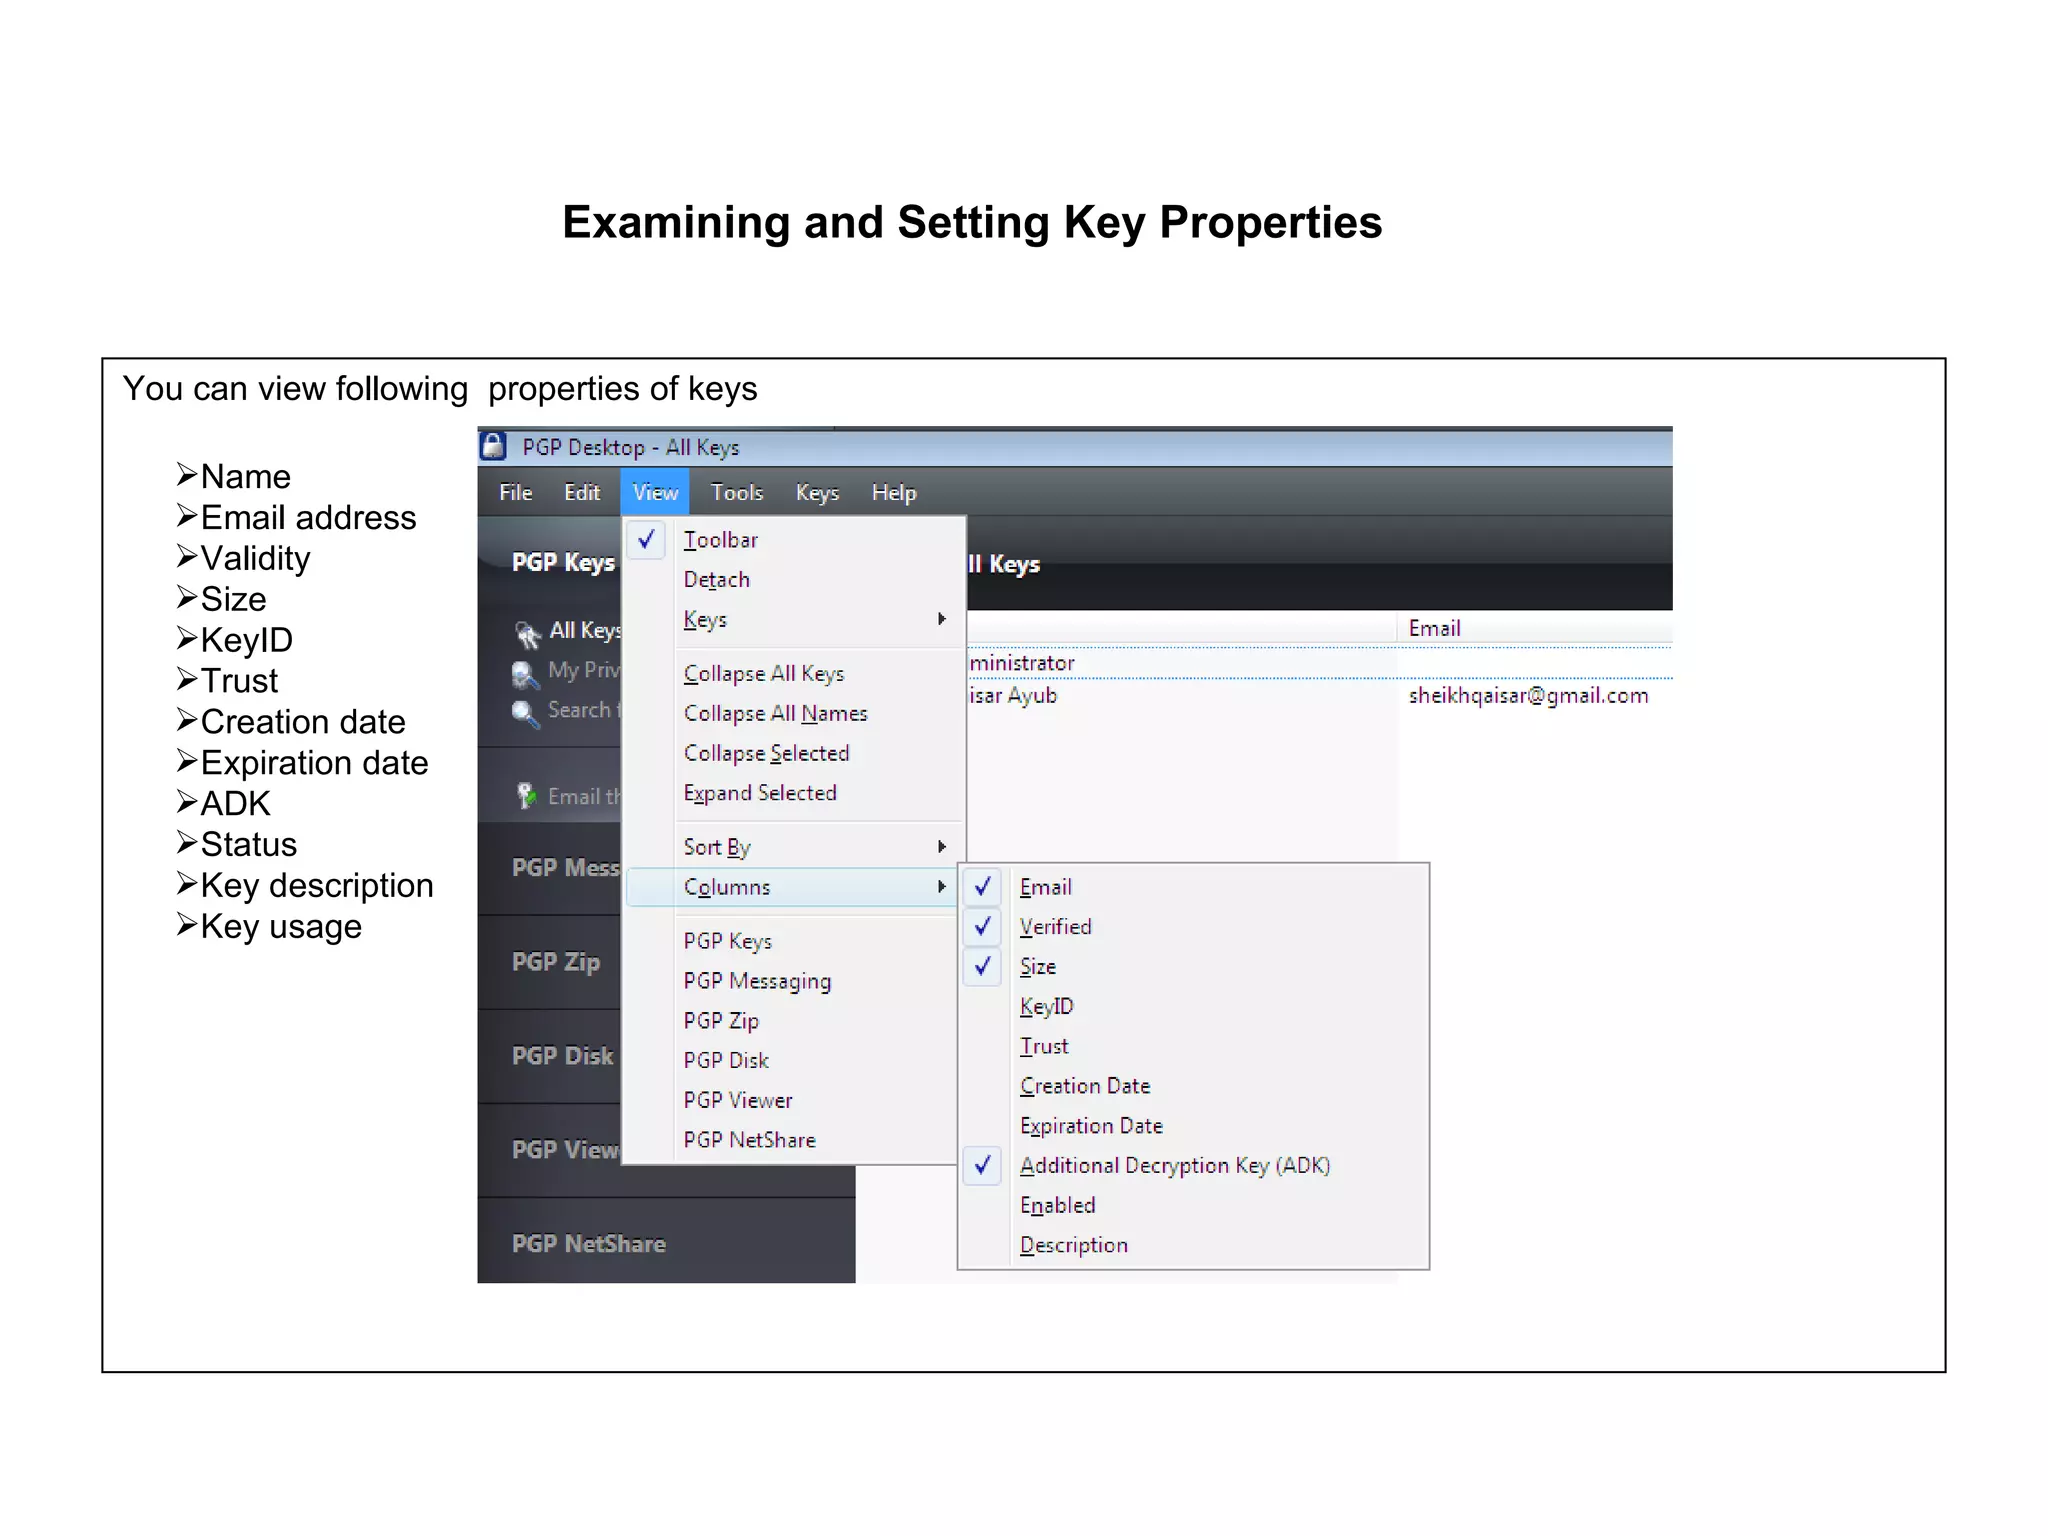Click the PGP Desktop padlock title icon

[x=493, y=446]
